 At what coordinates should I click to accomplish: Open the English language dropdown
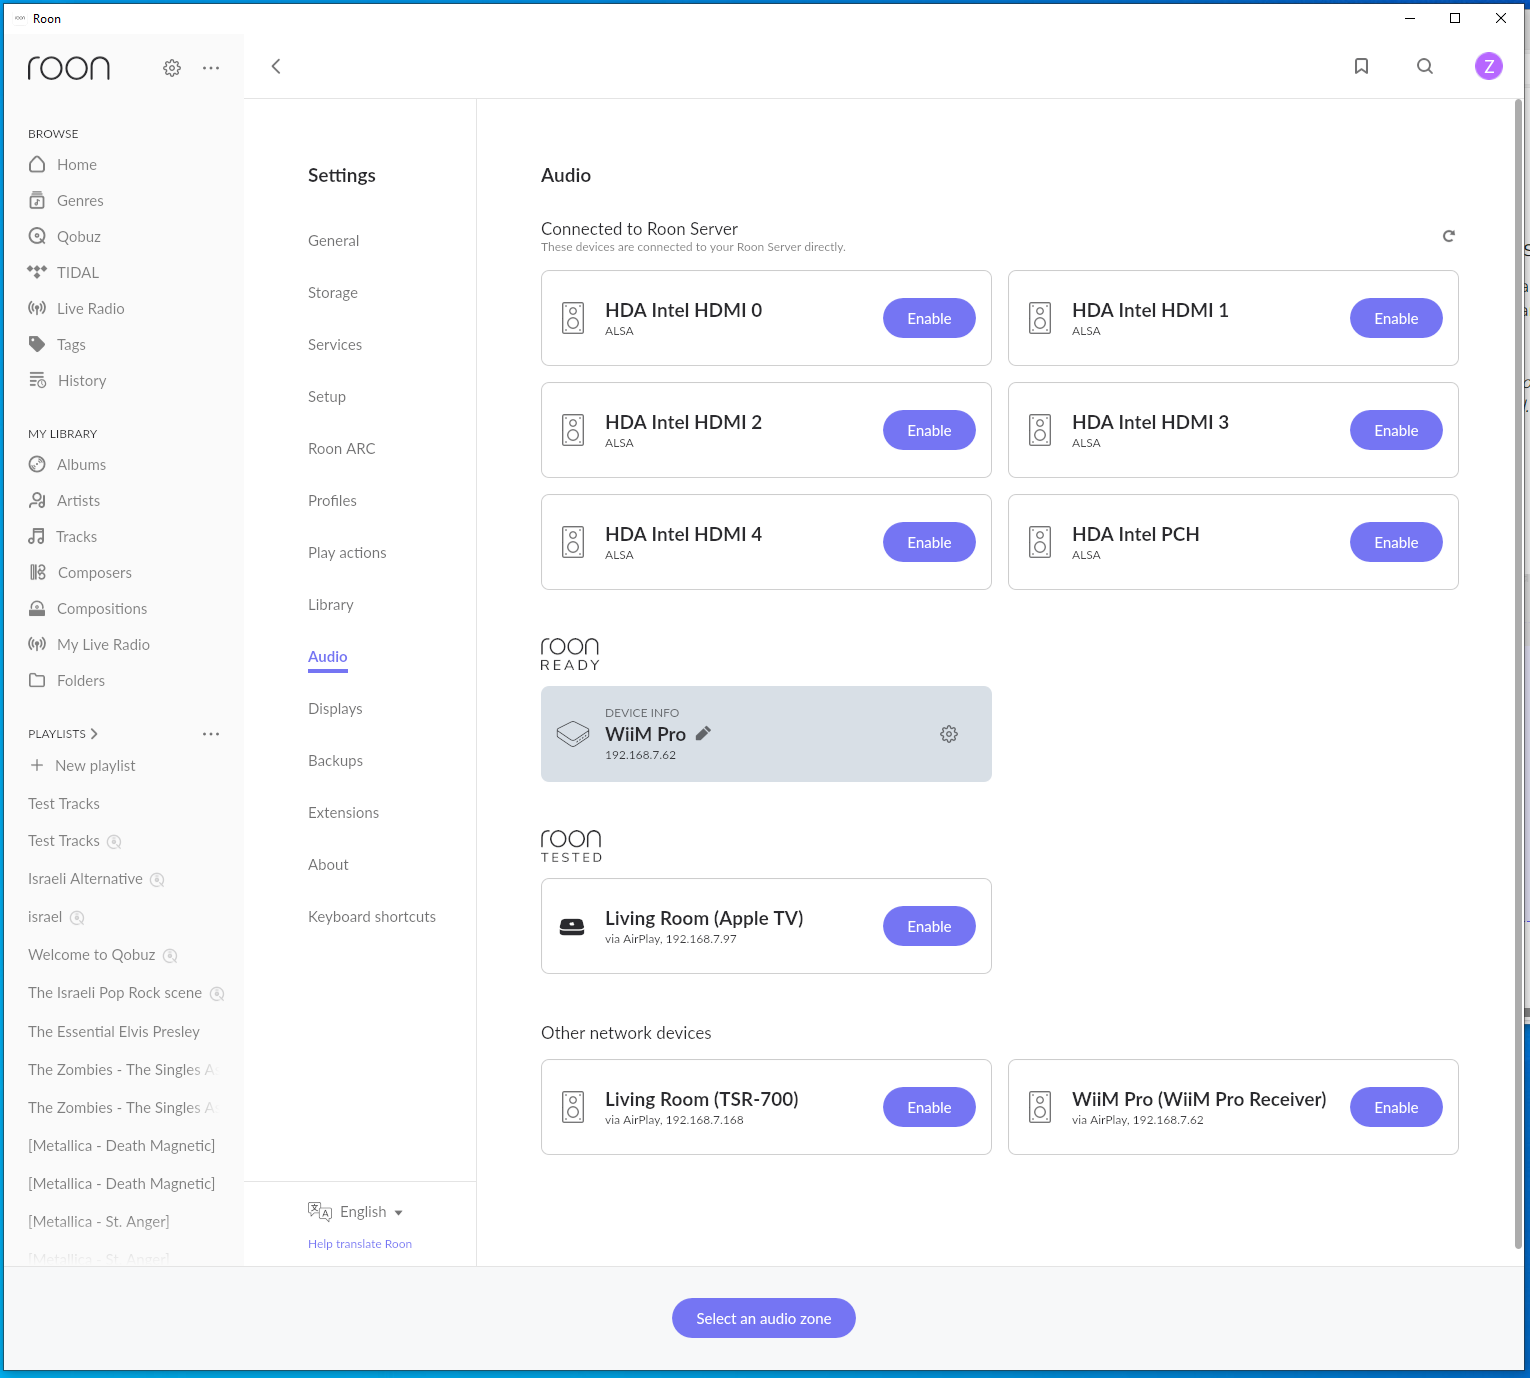356,1211
